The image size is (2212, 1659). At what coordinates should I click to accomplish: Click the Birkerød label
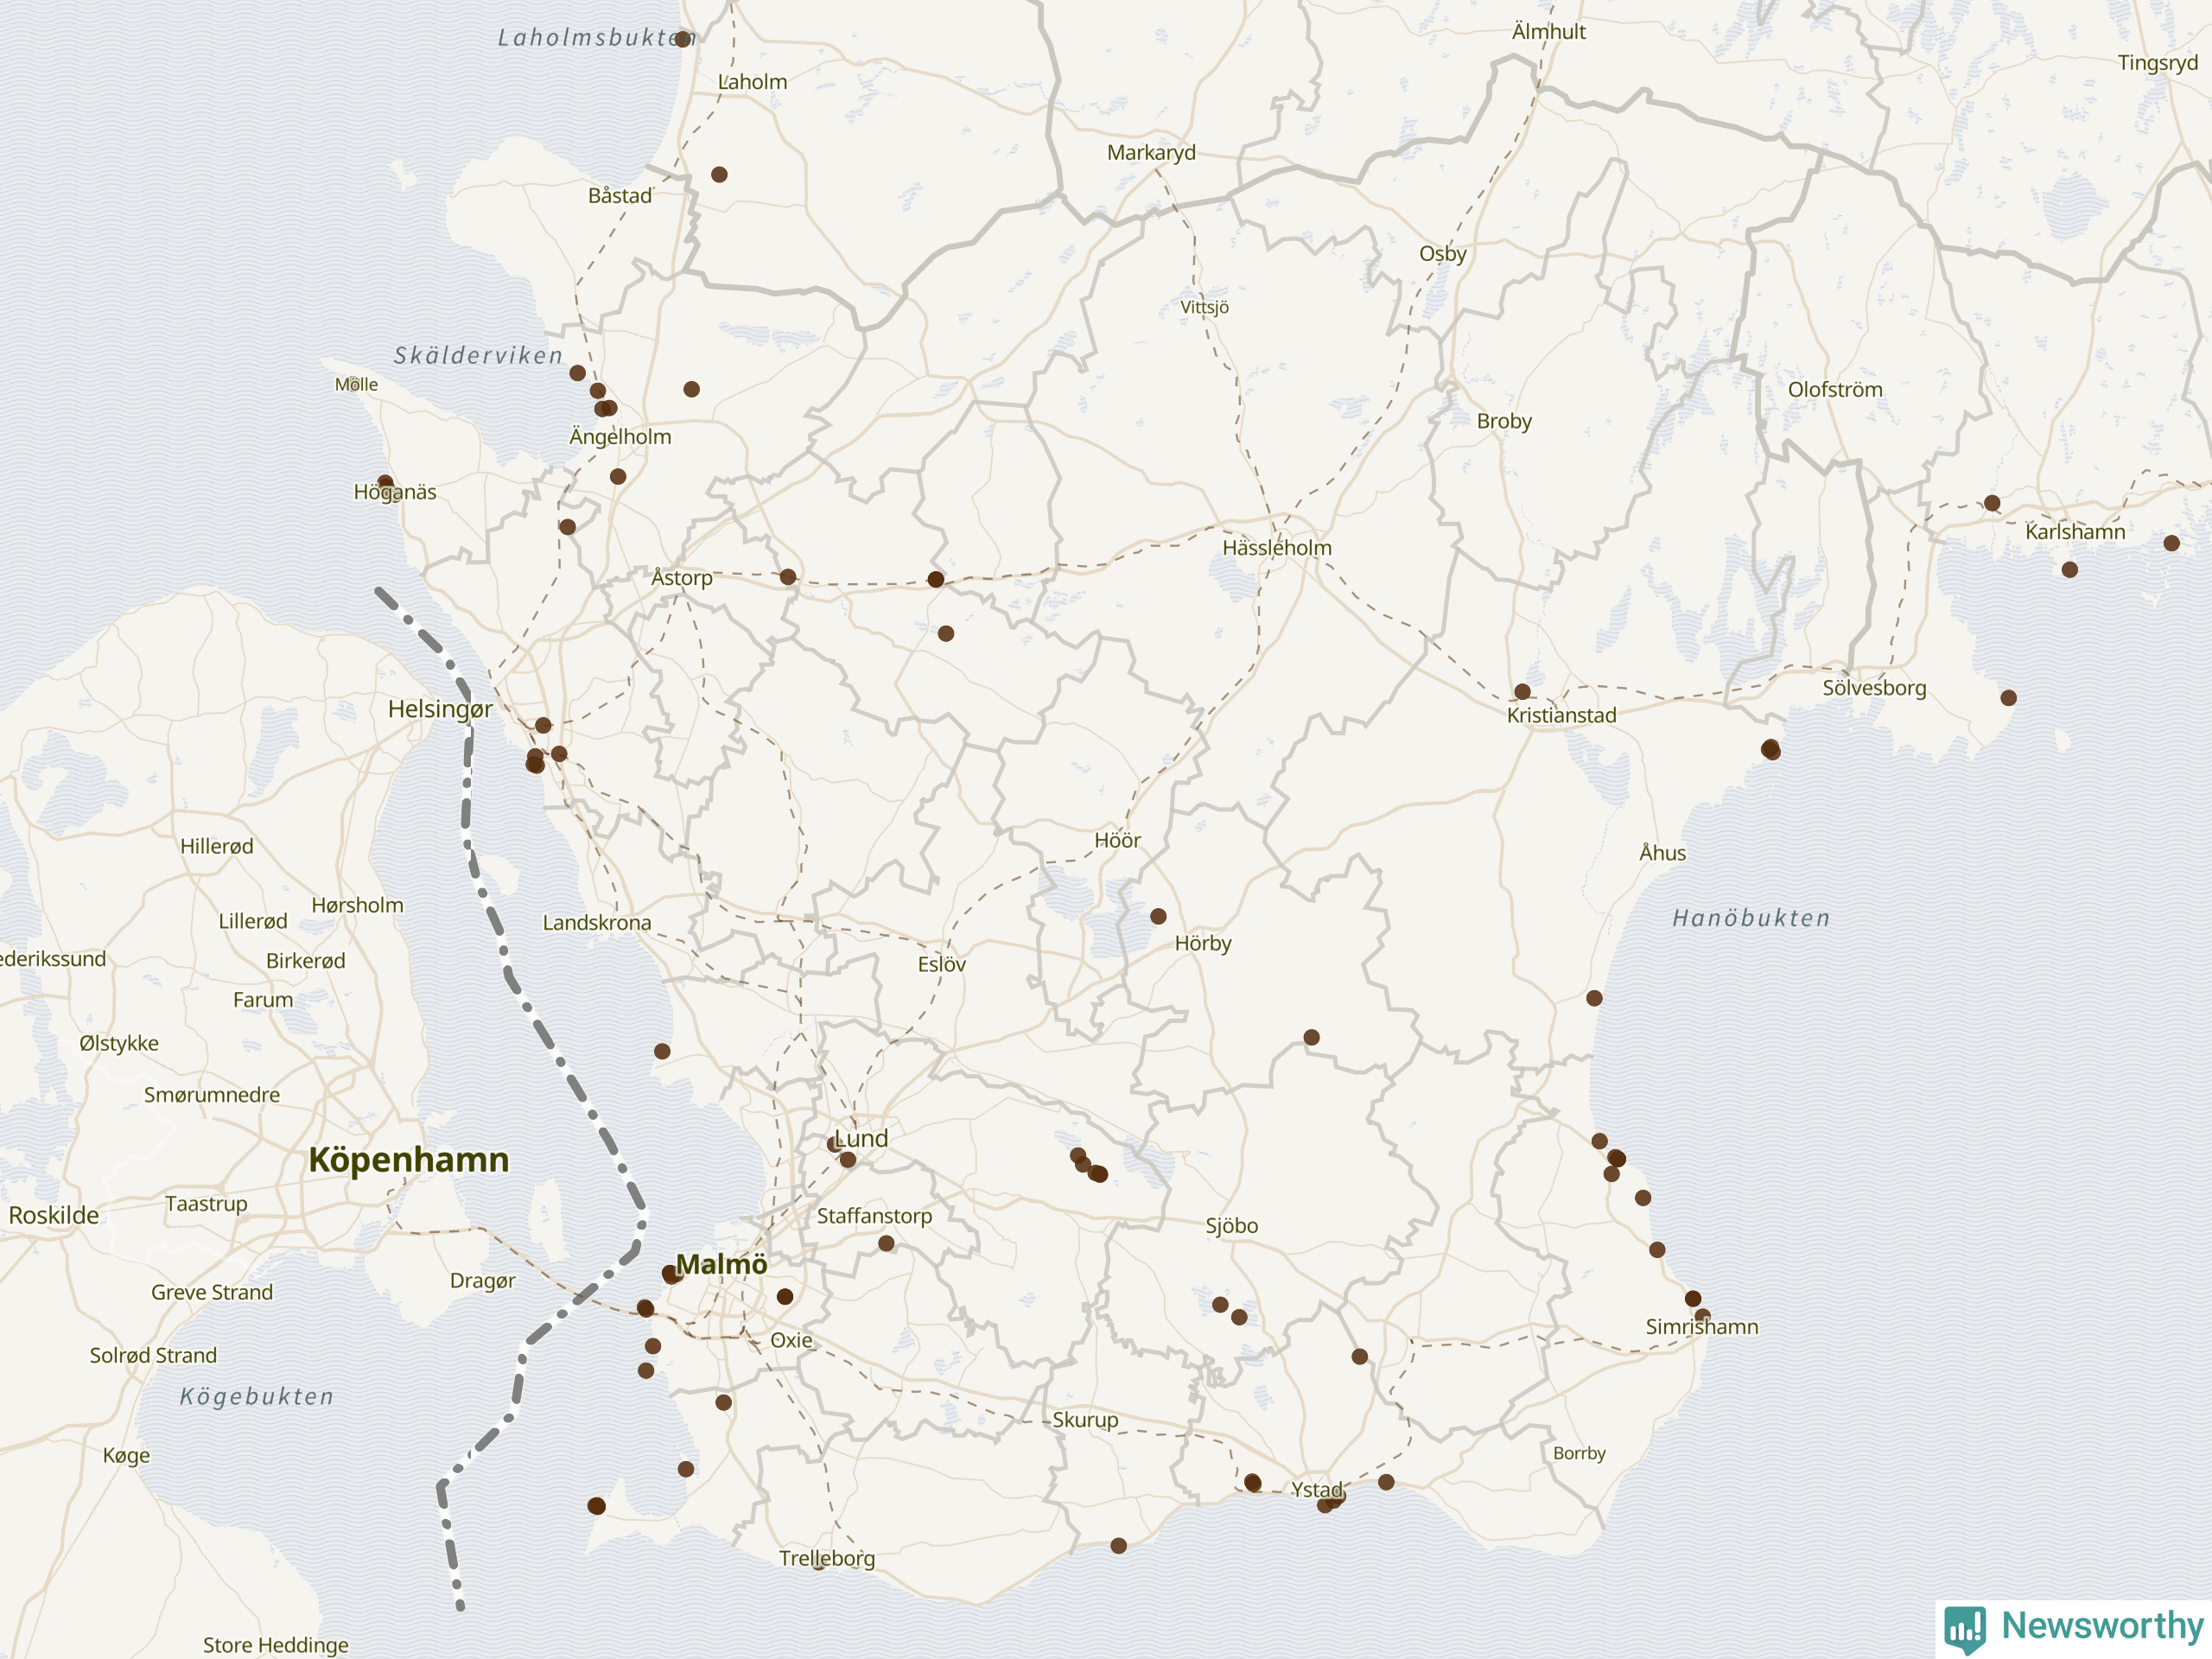[x=306, y=961]
